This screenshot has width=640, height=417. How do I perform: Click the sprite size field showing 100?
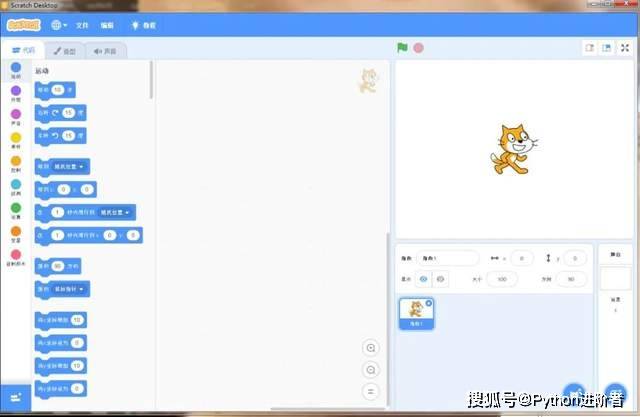(x=502, y=279)
